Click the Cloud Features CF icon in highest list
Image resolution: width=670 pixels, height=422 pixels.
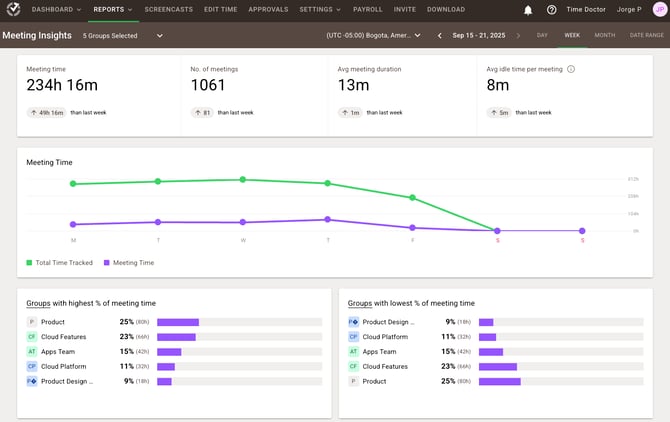[32, 337]
